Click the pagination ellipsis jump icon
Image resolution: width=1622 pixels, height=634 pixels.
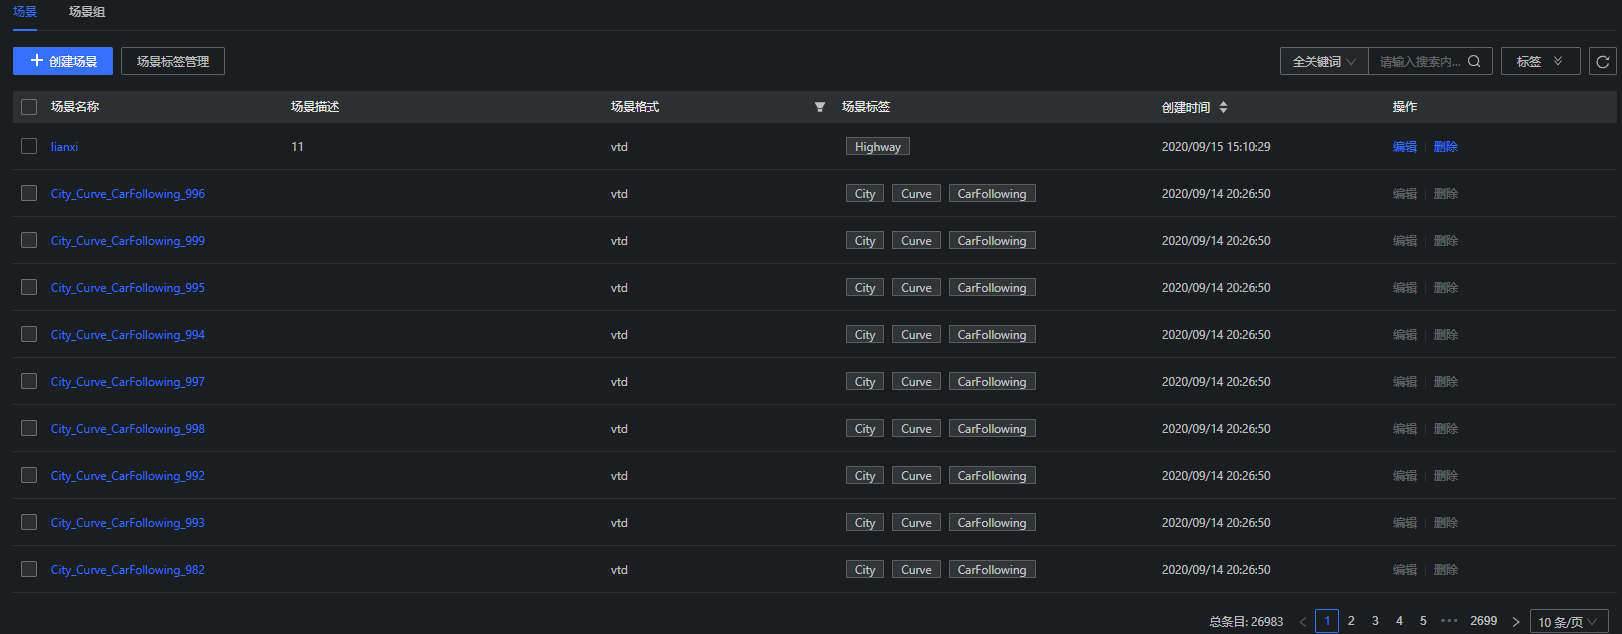pyautogui.click(x=1449, y=621)
